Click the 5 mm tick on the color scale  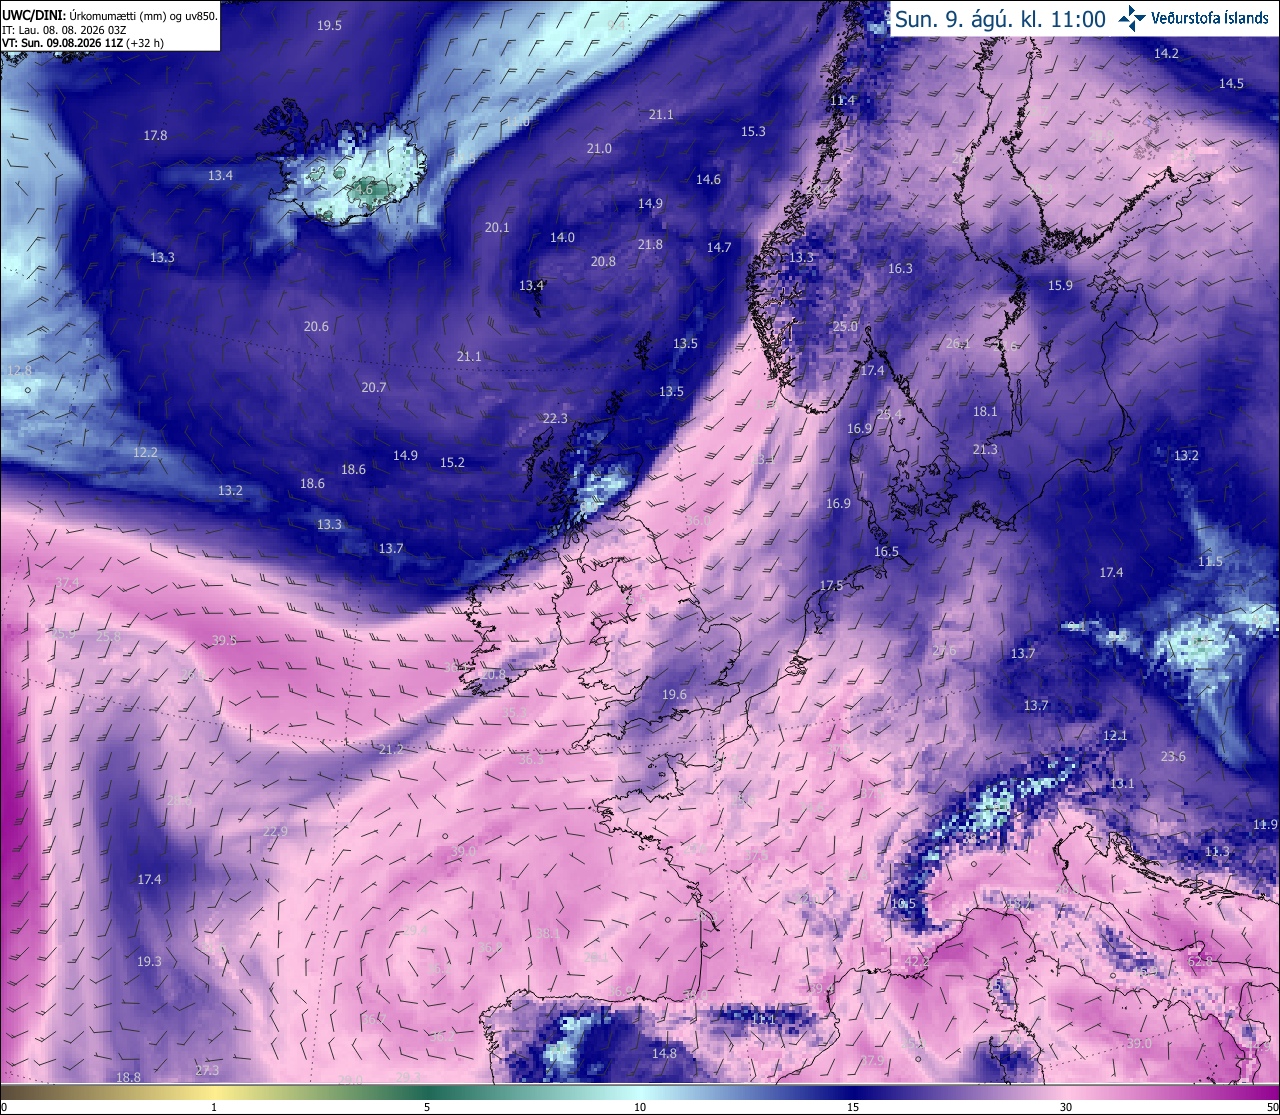click(x=427, y=1107)
